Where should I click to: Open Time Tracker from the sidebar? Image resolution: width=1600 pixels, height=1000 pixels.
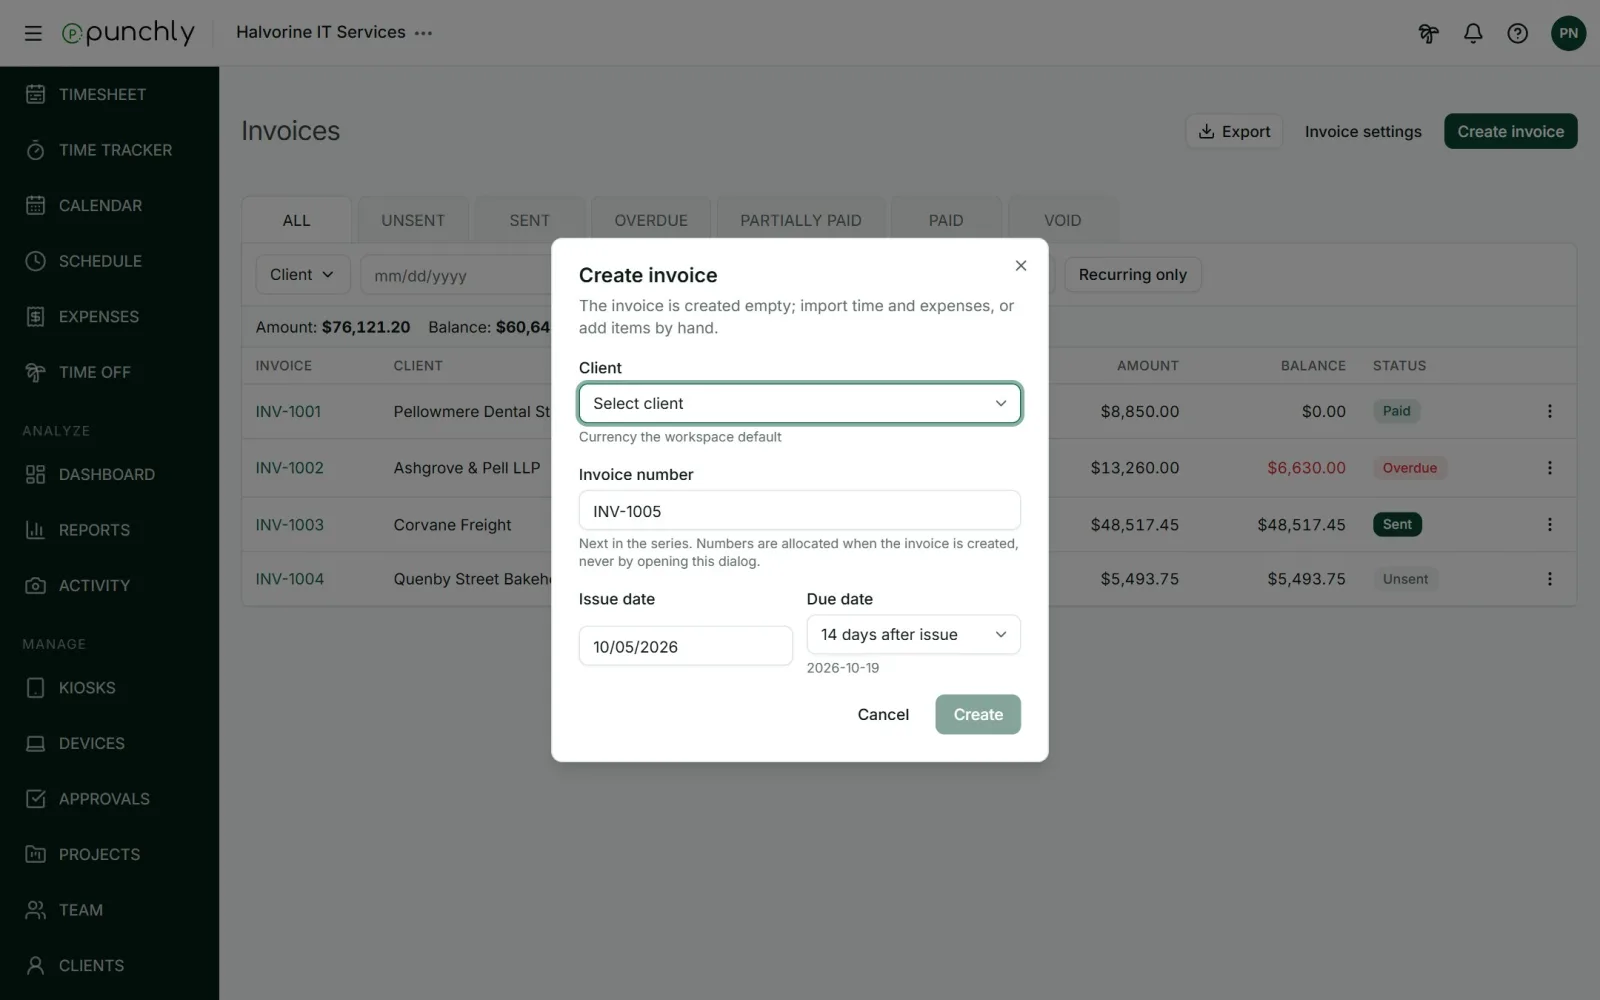109,150
